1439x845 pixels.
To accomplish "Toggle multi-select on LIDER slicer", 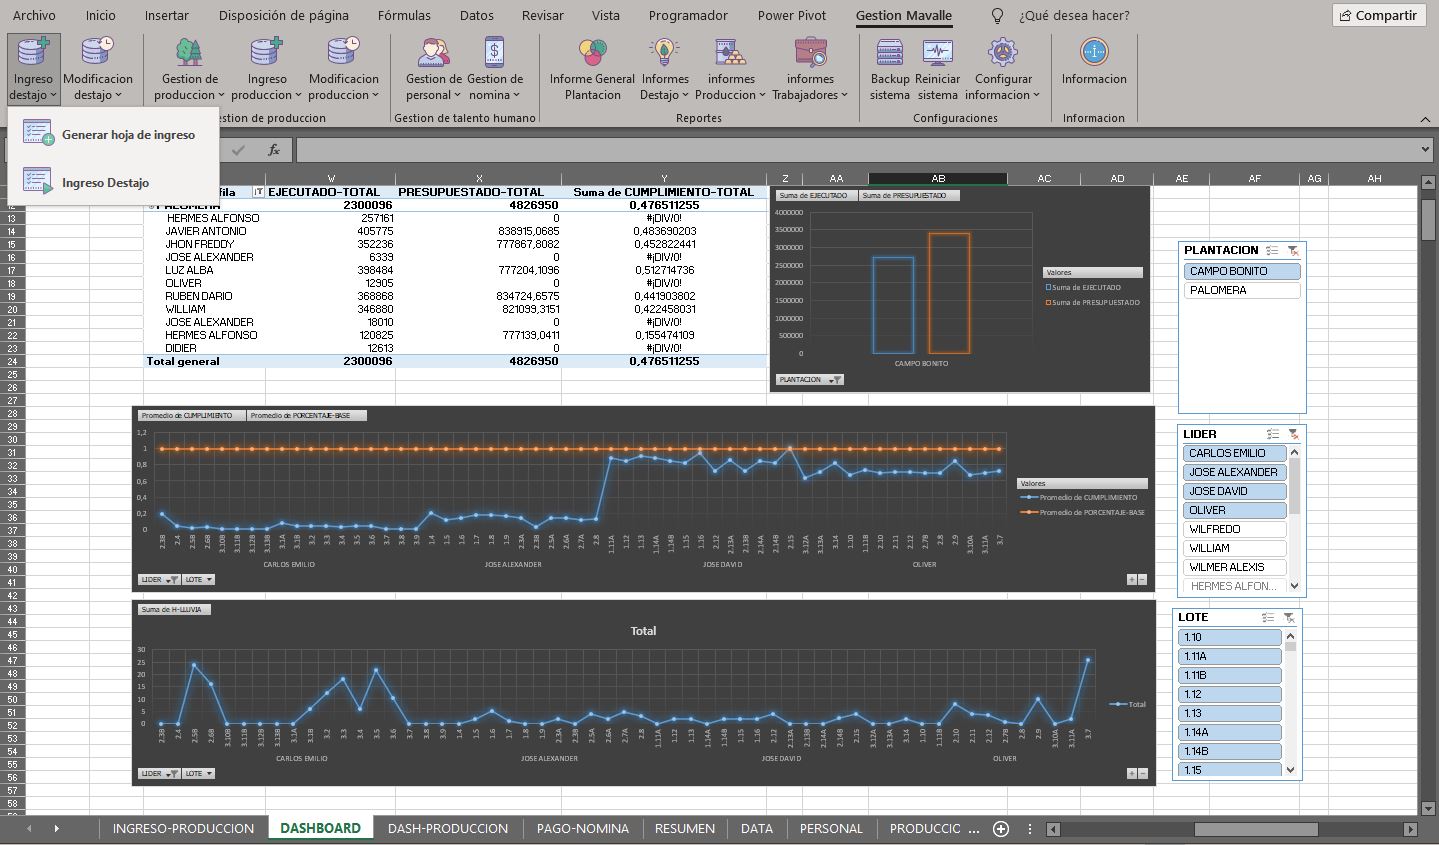I will click(x=1272, y=434).
